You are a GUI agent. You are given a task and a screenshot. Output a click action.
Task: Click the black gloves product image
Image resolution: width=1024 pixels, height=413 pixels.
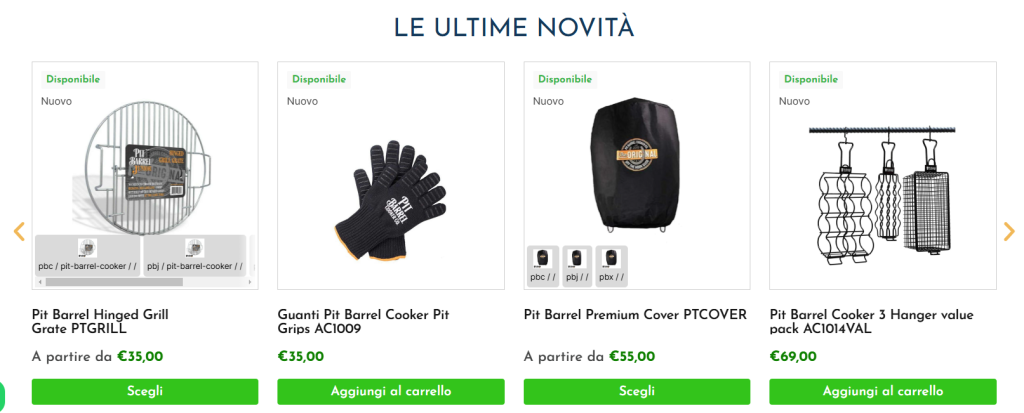[391, 201]
